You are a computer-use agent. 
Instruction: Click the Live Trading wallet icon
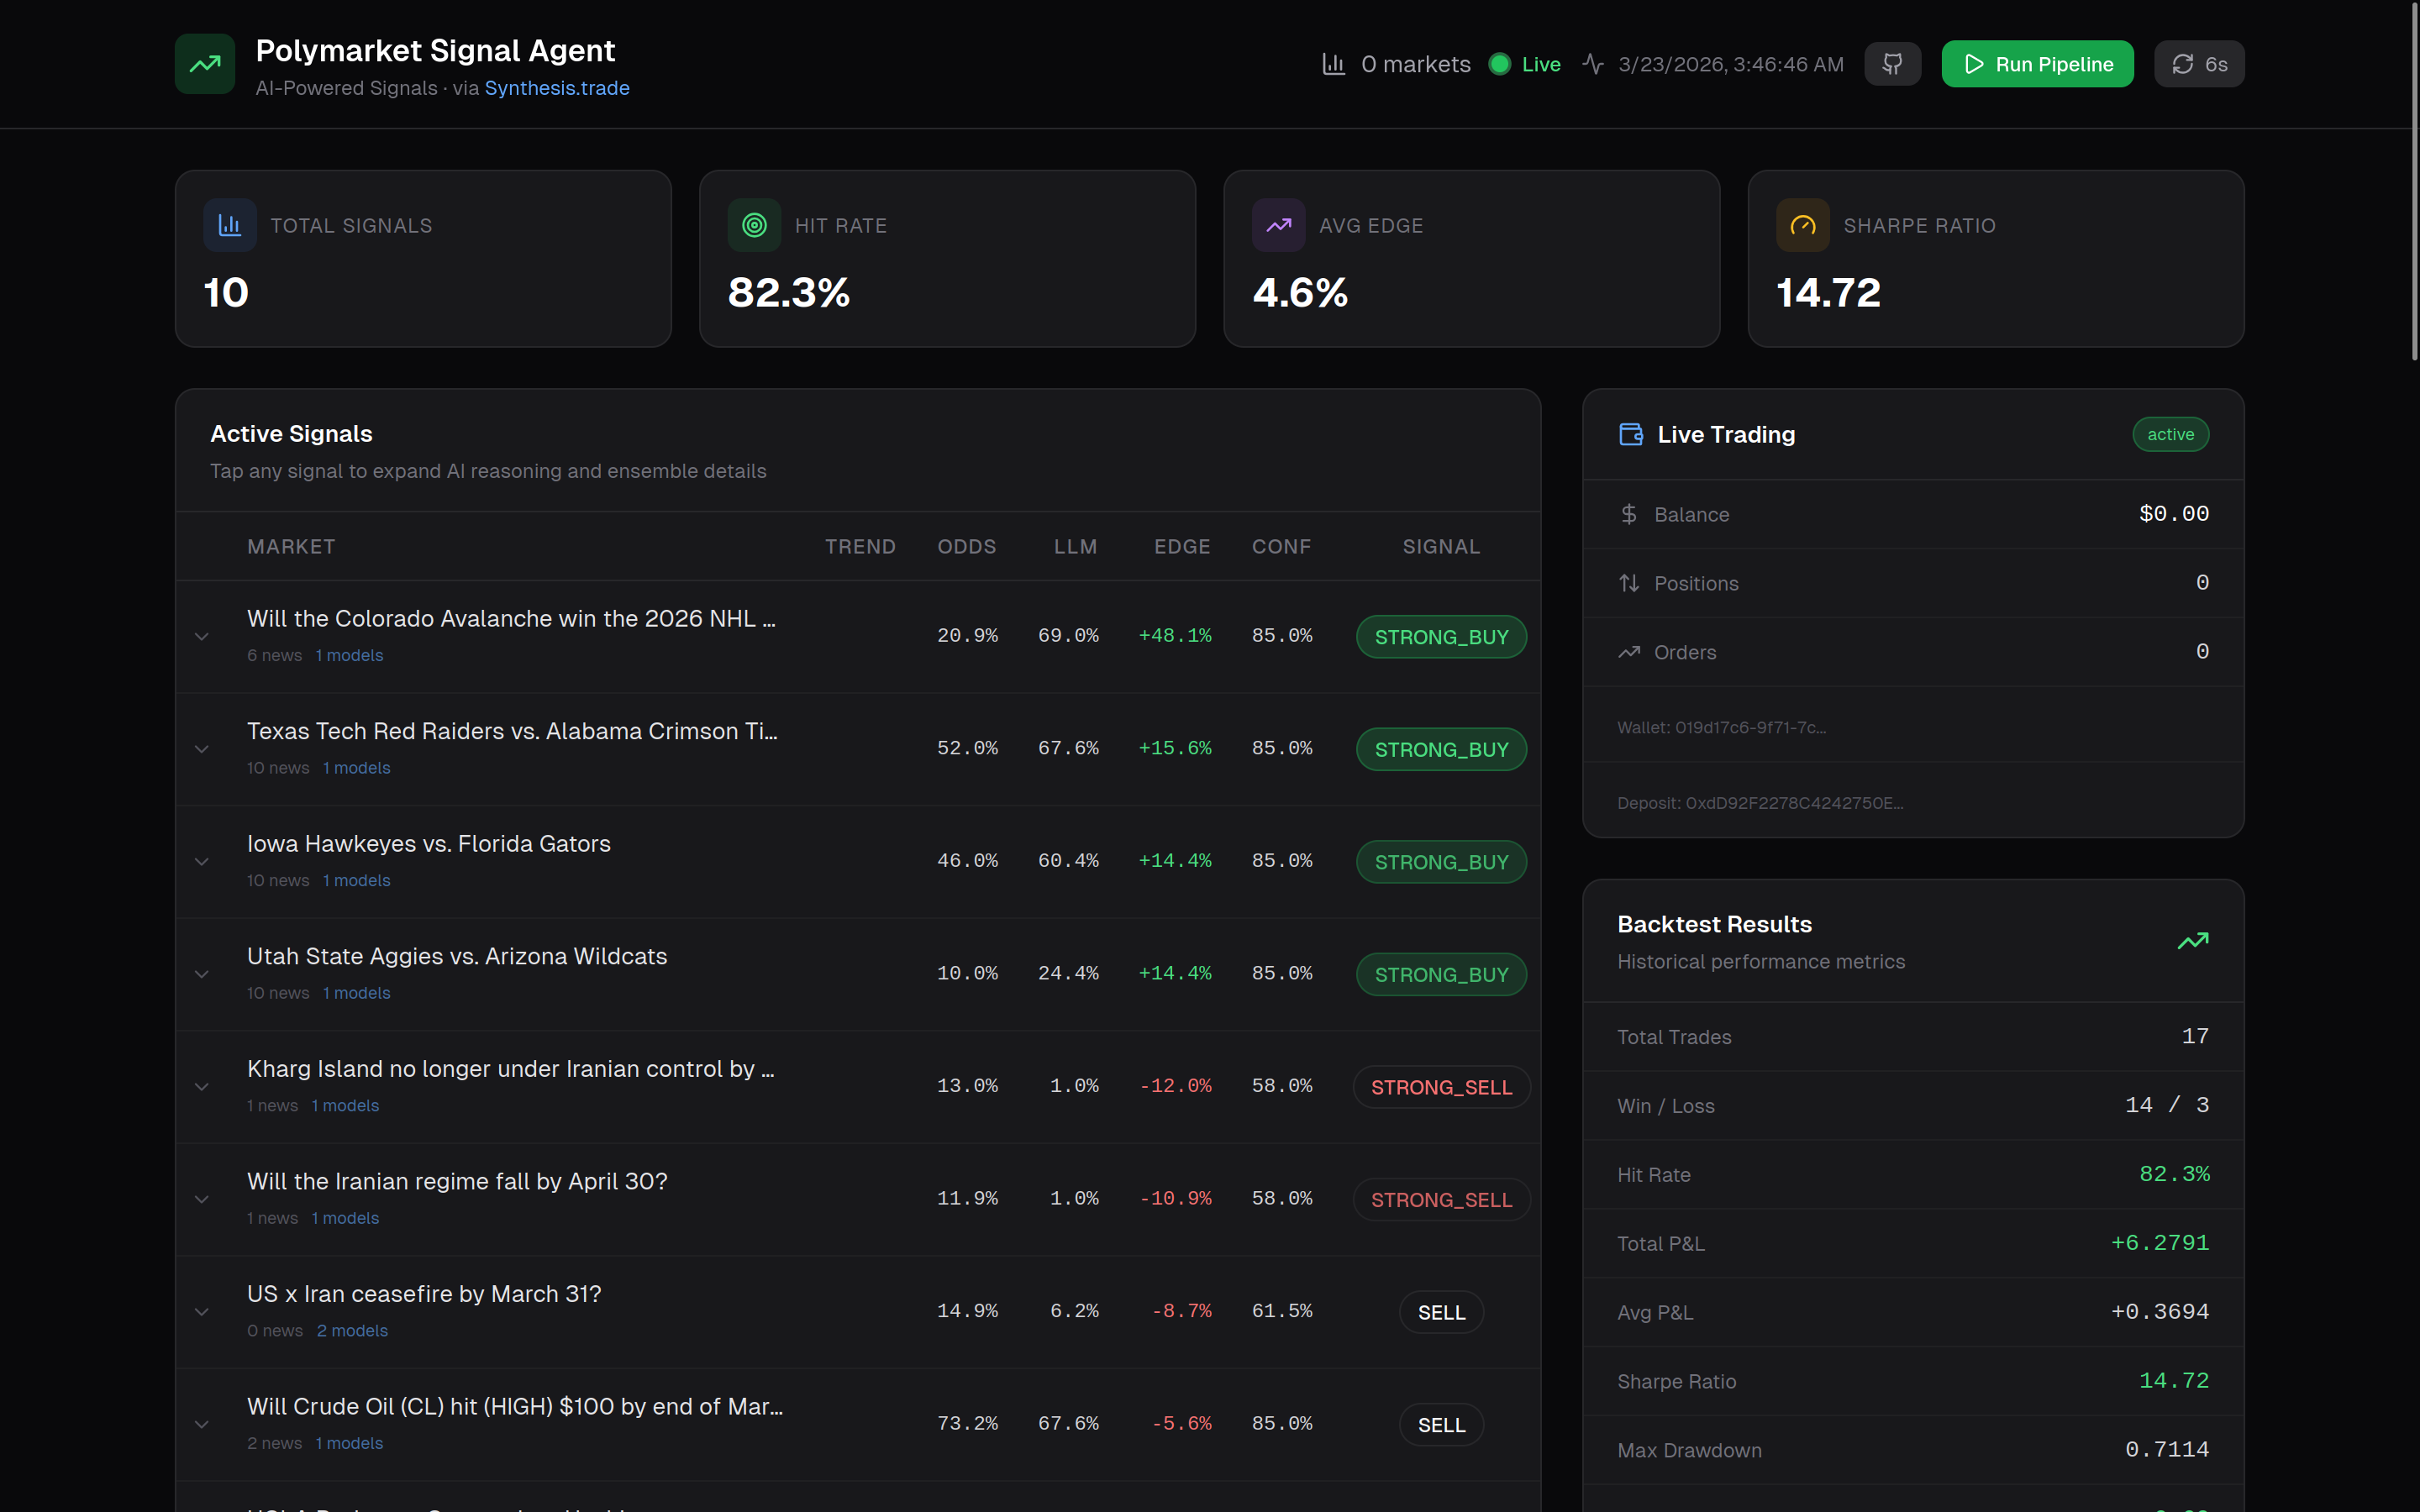[1631, 434]
